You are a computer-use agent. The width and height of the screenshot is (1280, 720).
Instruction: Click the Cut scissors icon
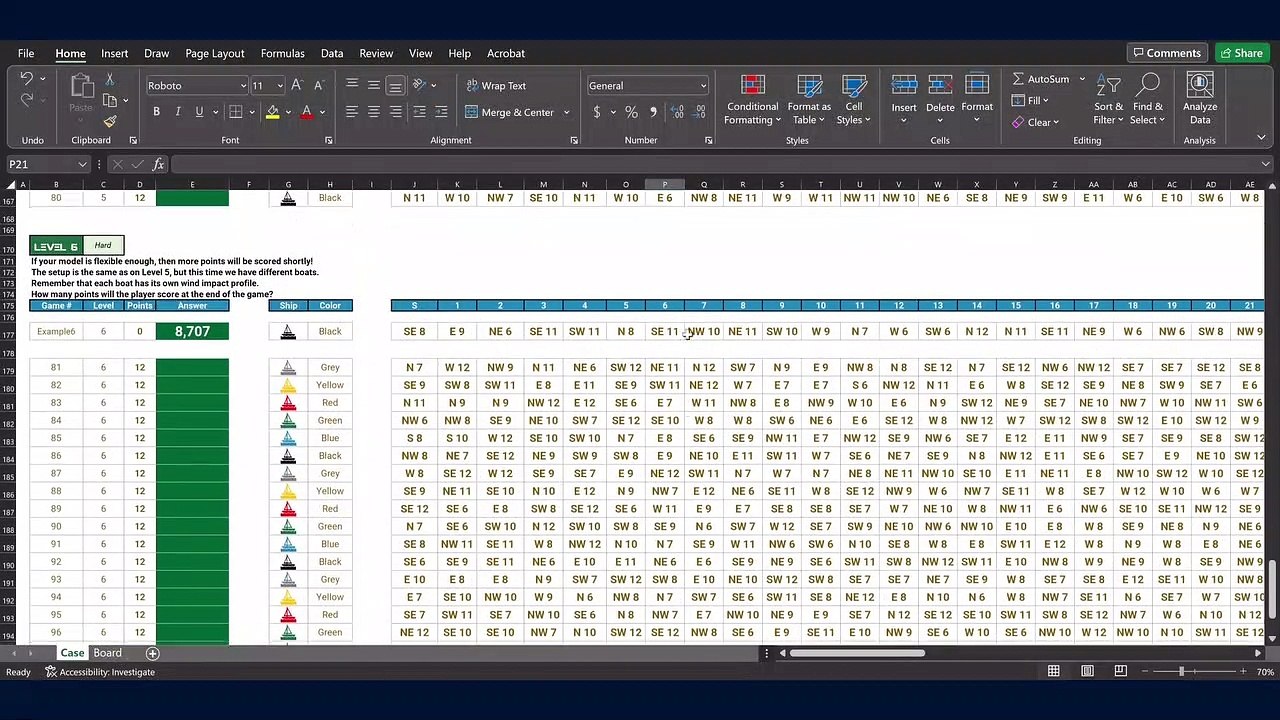click(x=110, y=80)
